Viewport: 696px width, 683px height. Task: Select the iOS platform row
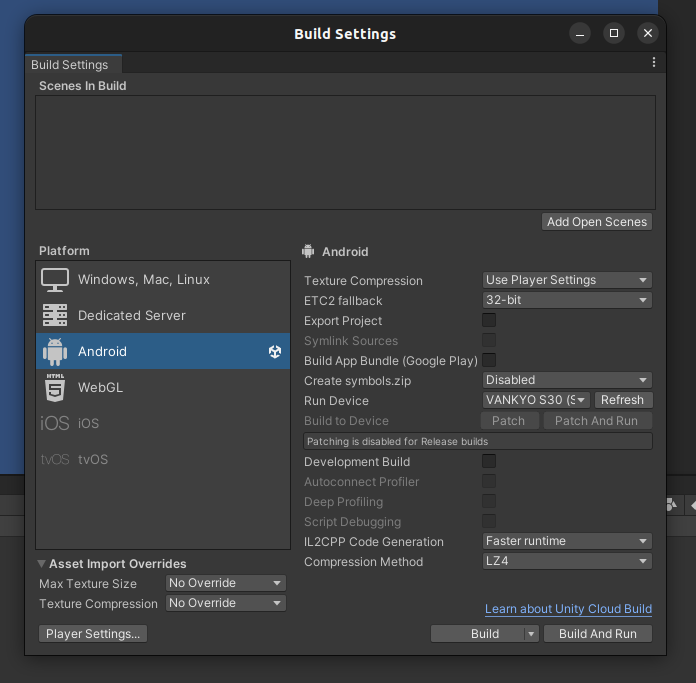pos(163,423)
